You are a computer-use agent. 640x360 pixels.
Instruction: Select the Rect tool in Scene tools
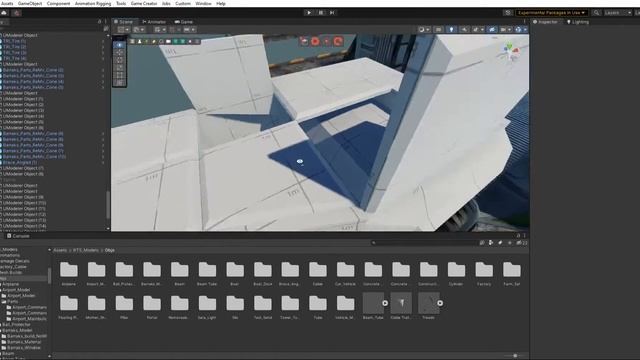click(119, 75)
